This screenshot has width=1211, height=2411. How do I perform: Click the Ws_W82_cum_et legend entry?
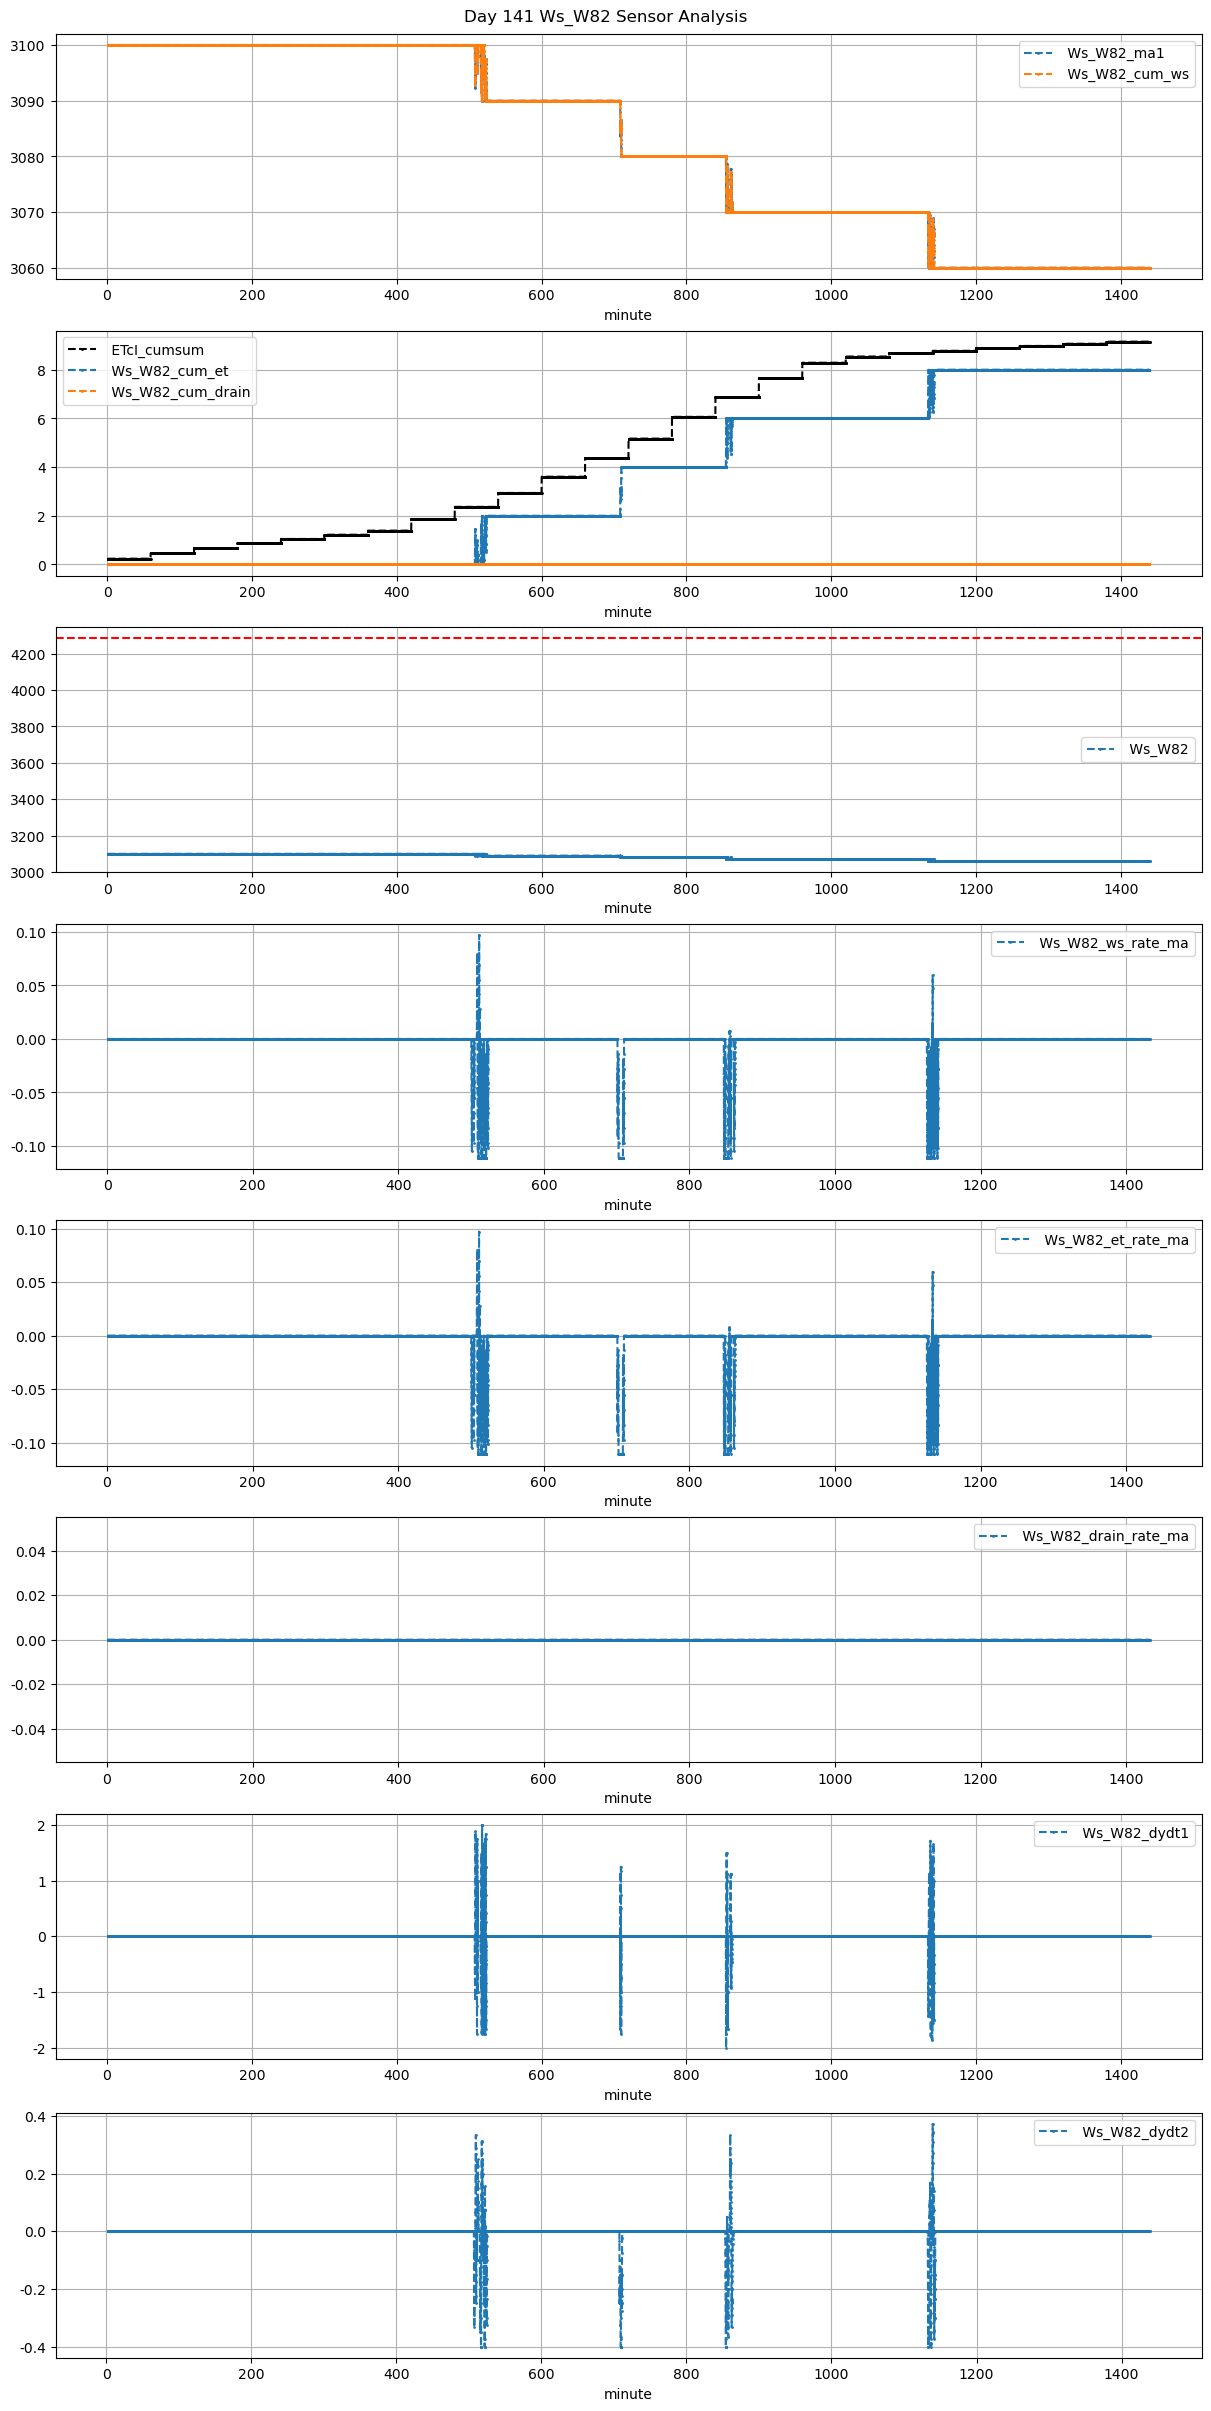(169, 371)
